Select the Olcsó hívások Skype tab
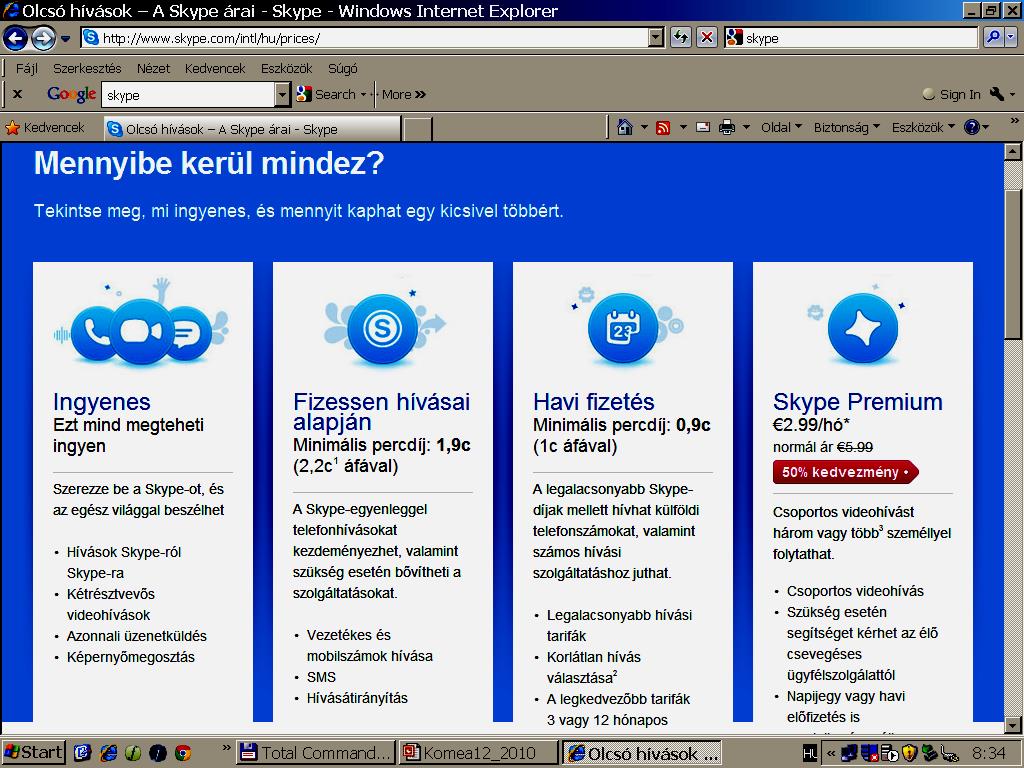 coord(252,129)
